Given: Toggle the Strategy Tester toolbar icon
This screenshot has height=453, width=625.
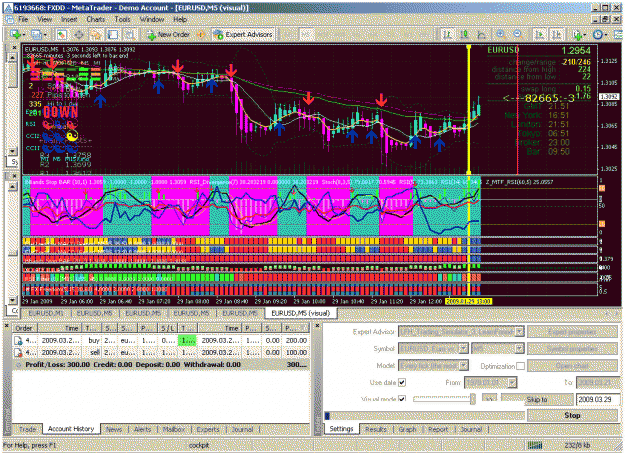Looking at the screenshot, I should point(130,35).
